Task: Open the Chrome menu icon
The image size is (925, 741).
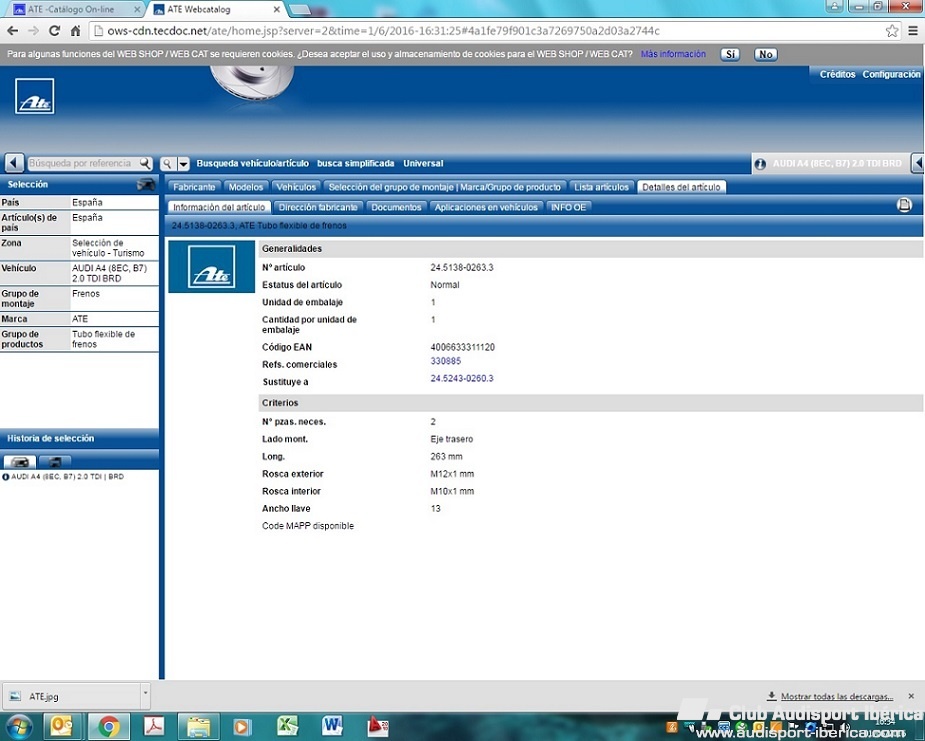Action: (x=913, y=31)
